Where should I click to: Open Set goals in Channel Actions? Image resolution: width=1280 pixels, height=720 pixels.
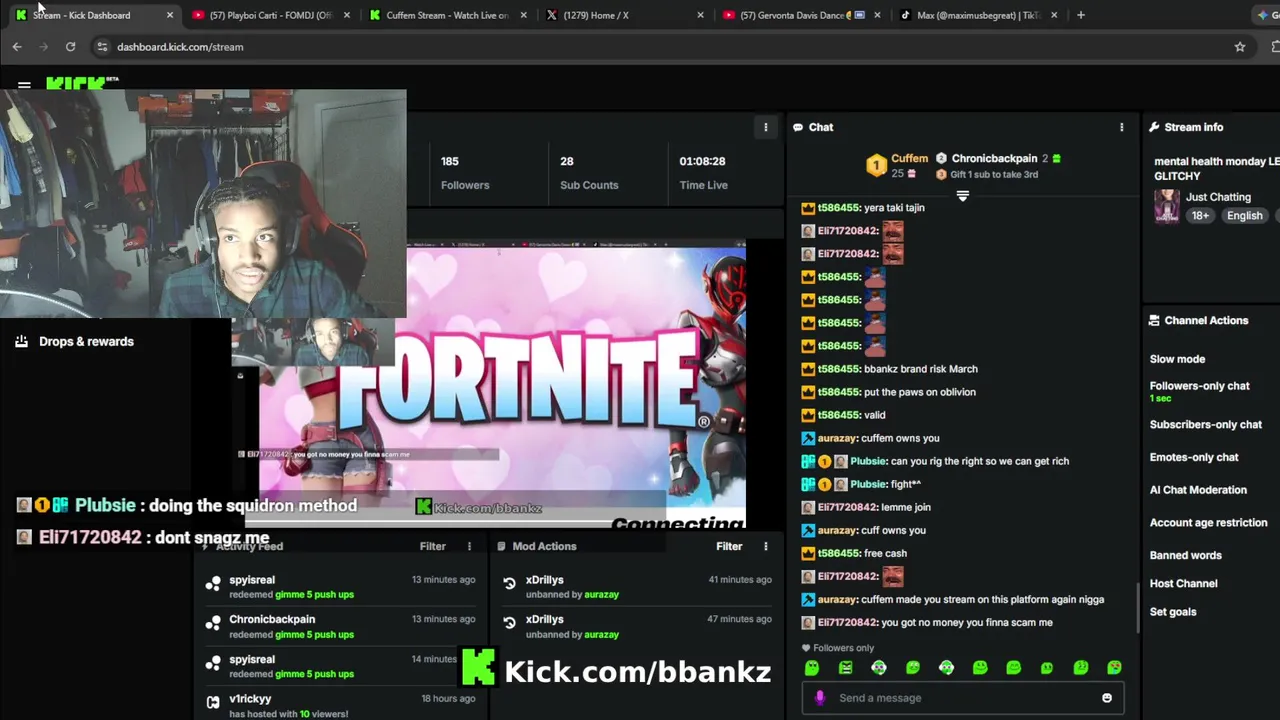point(1172,612)
